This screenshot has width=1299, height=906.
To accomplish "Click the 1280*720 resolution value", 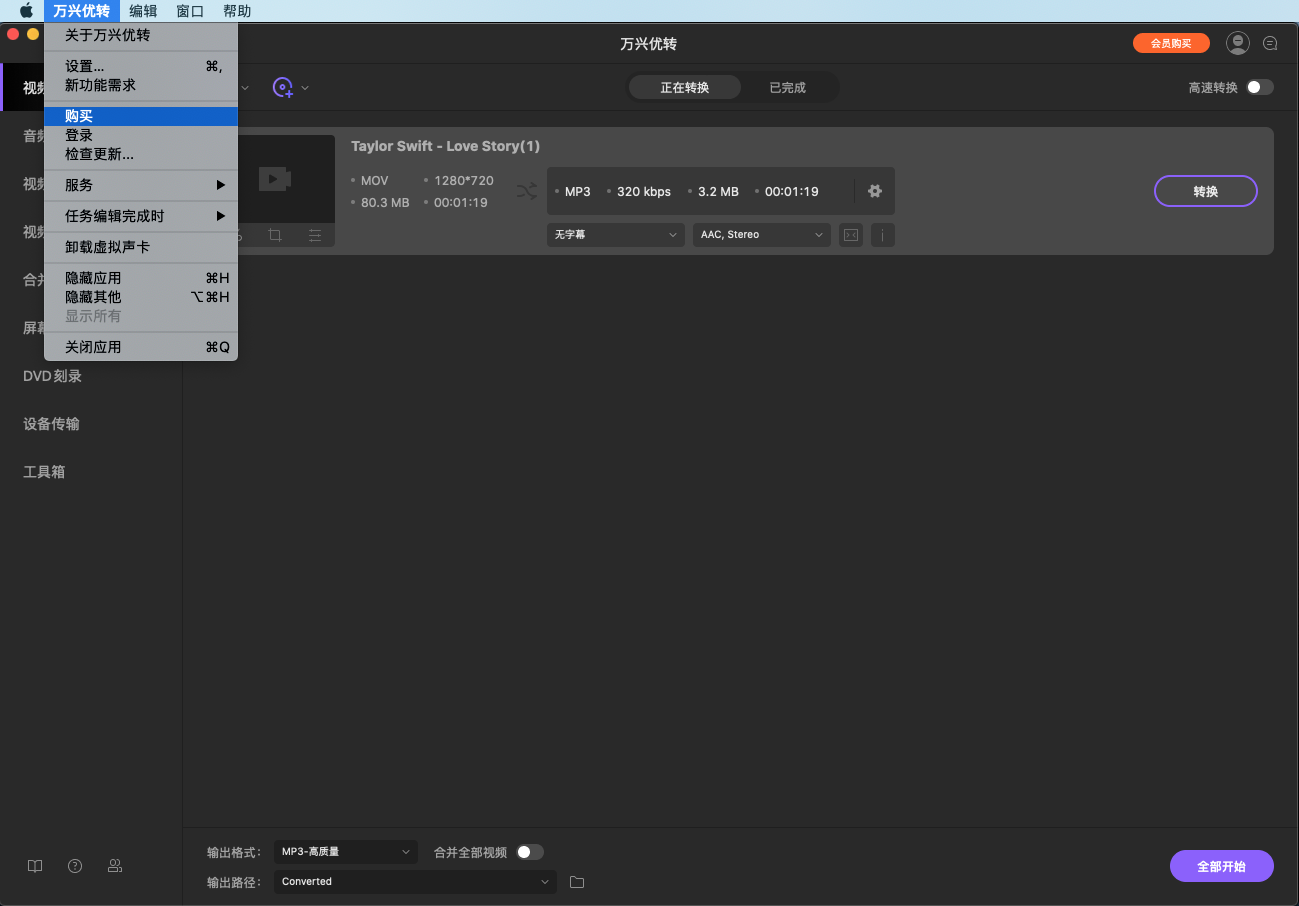I will click(x=464, y=181).
